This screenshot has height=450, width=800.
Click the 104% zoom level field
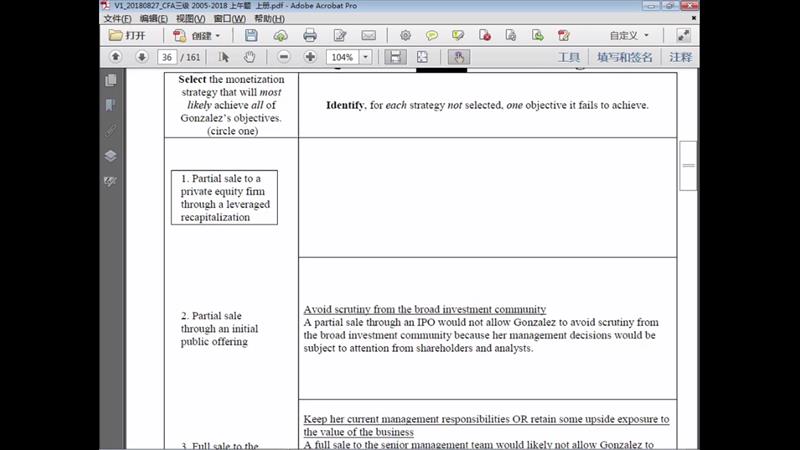tap(343, 57)
